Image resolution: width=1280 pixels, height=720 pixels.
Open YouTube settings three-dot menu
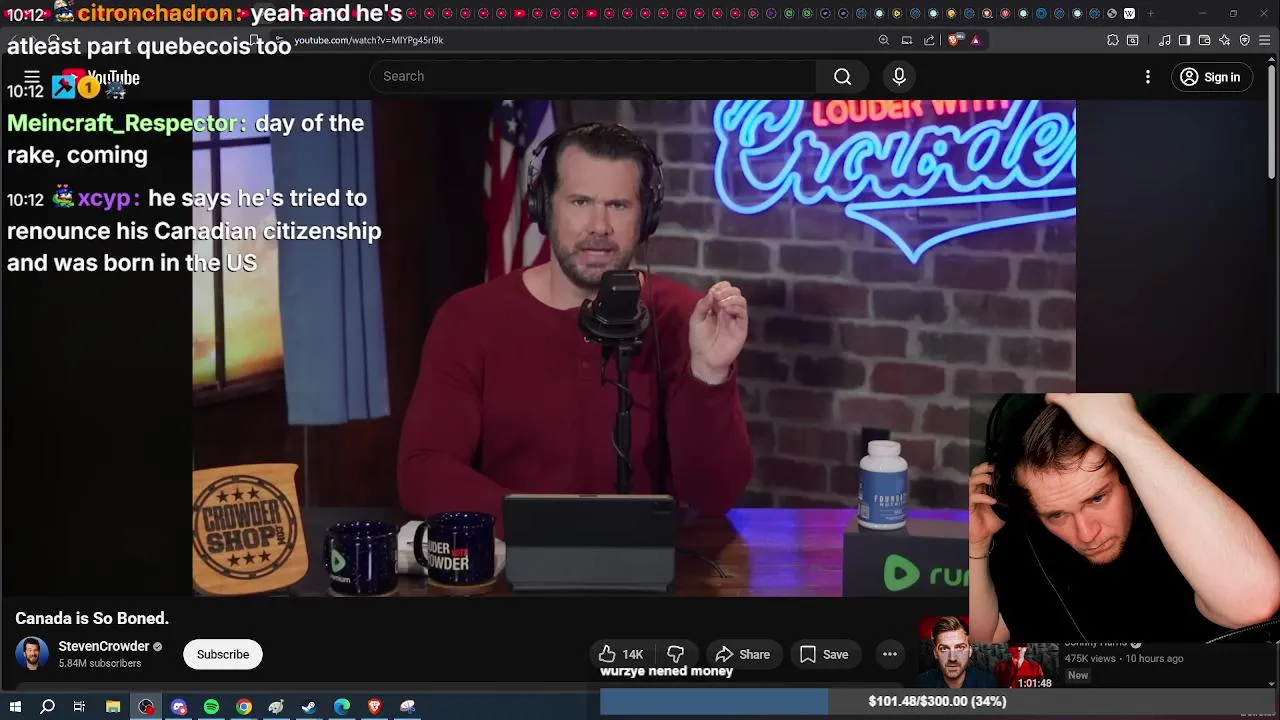1148,77
